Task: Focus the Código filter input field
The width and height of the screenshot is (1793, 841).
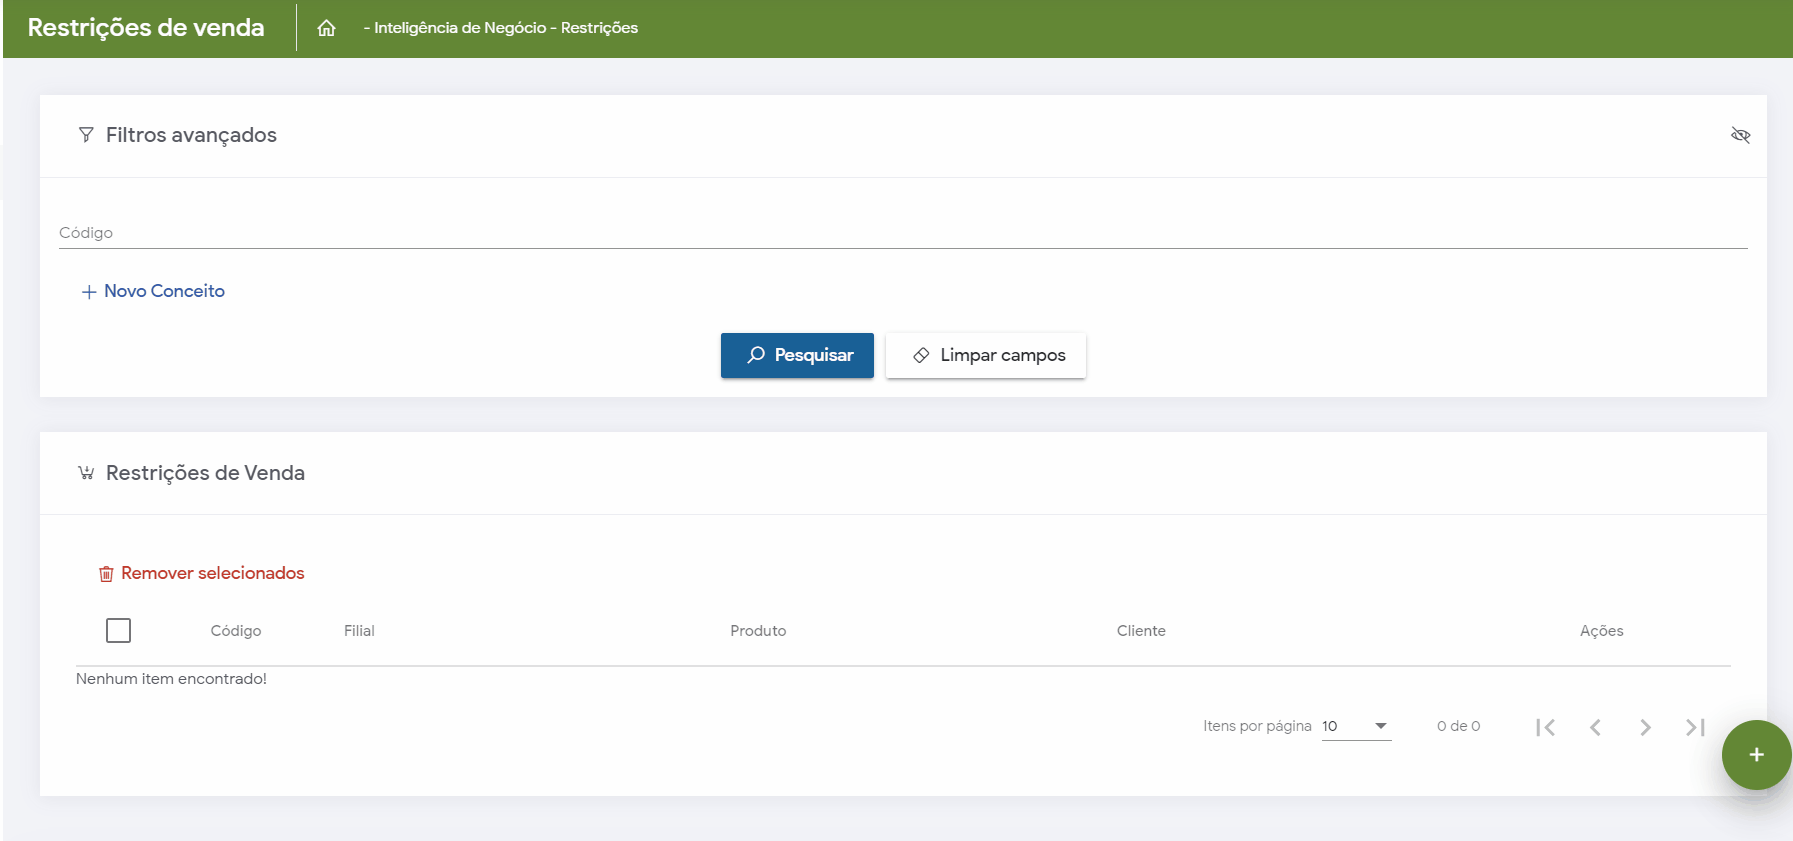Action: pyautogui.click(x=903, y=233)
